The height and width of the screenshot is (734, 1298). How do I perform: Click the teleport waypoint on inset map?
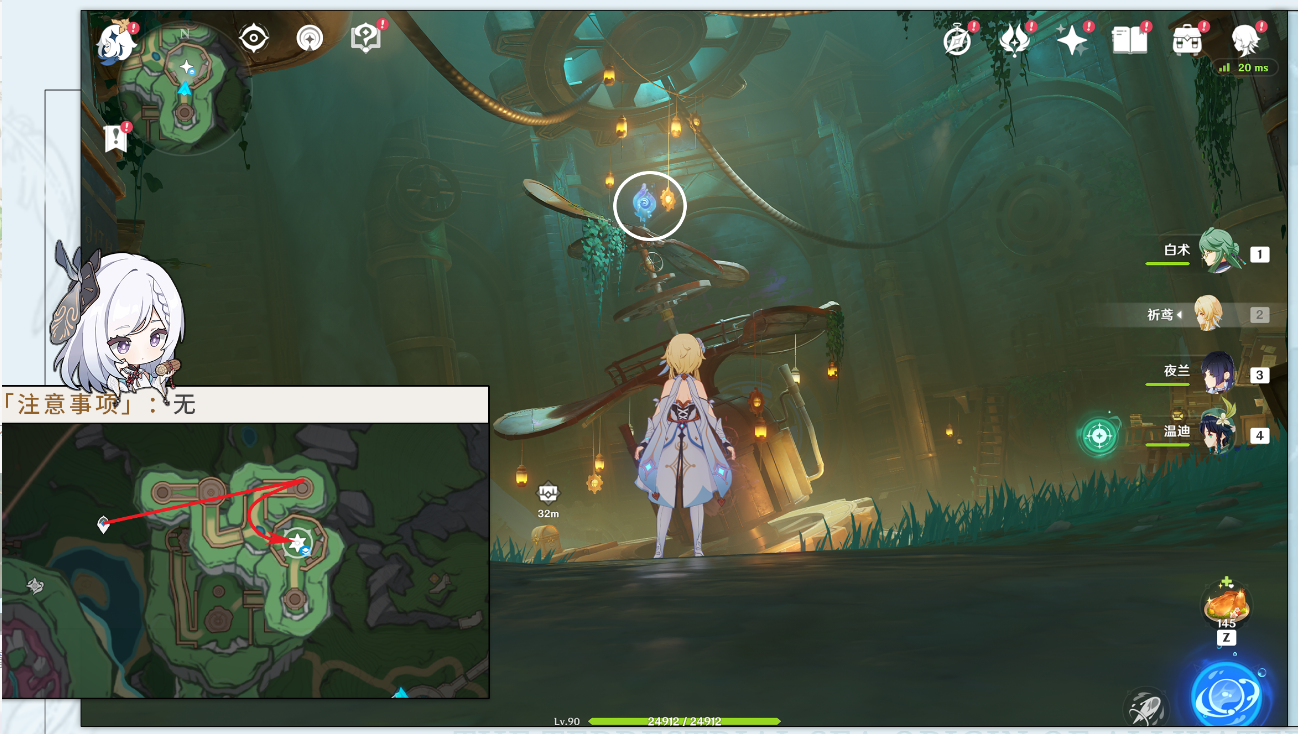tap(103, 523)
